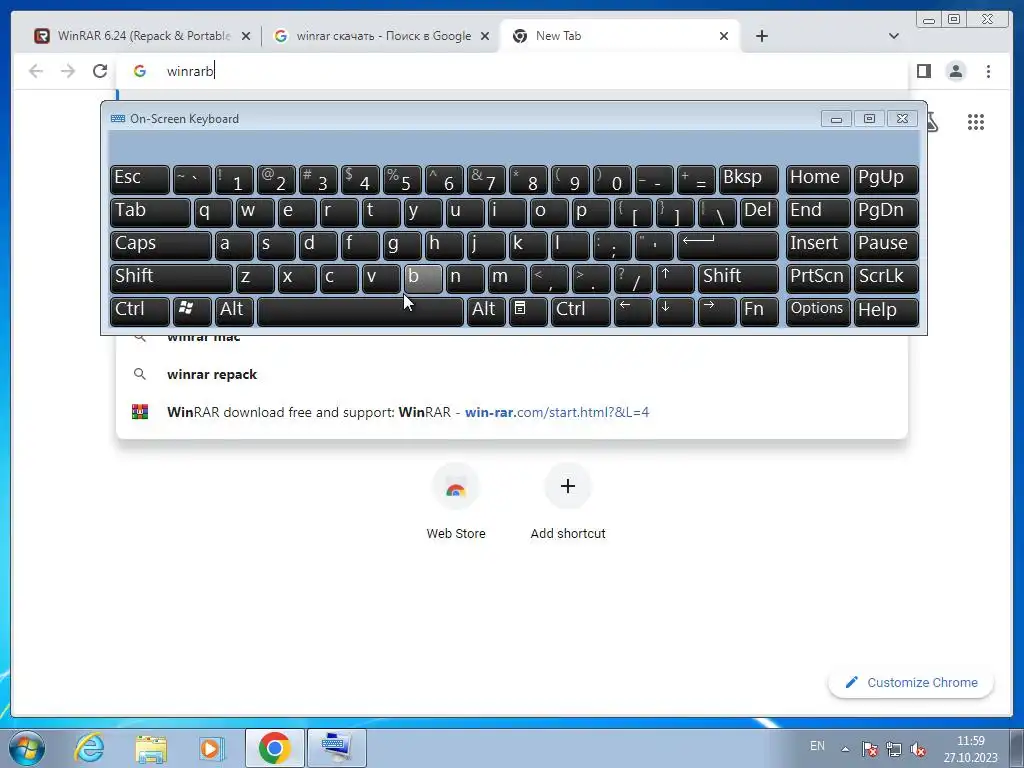The height and width of the screenshot is (768, 1024).
Task: Open the Google apps grid
Action: coord(976,121)
